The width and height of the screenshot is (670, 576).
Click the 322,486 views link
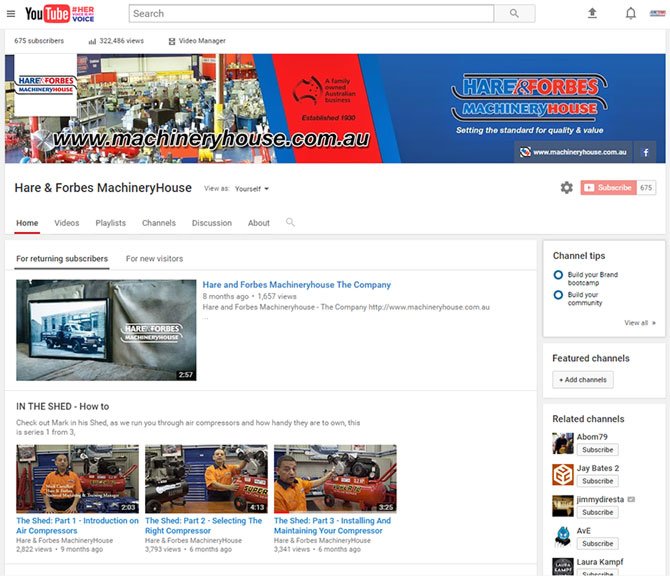coord(121,41)
